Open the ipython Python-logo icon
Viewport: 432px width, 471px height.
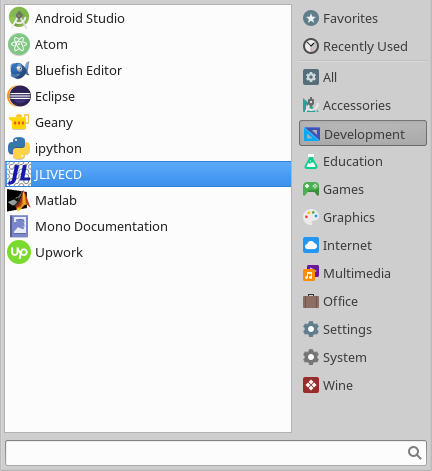coord(19,148)
